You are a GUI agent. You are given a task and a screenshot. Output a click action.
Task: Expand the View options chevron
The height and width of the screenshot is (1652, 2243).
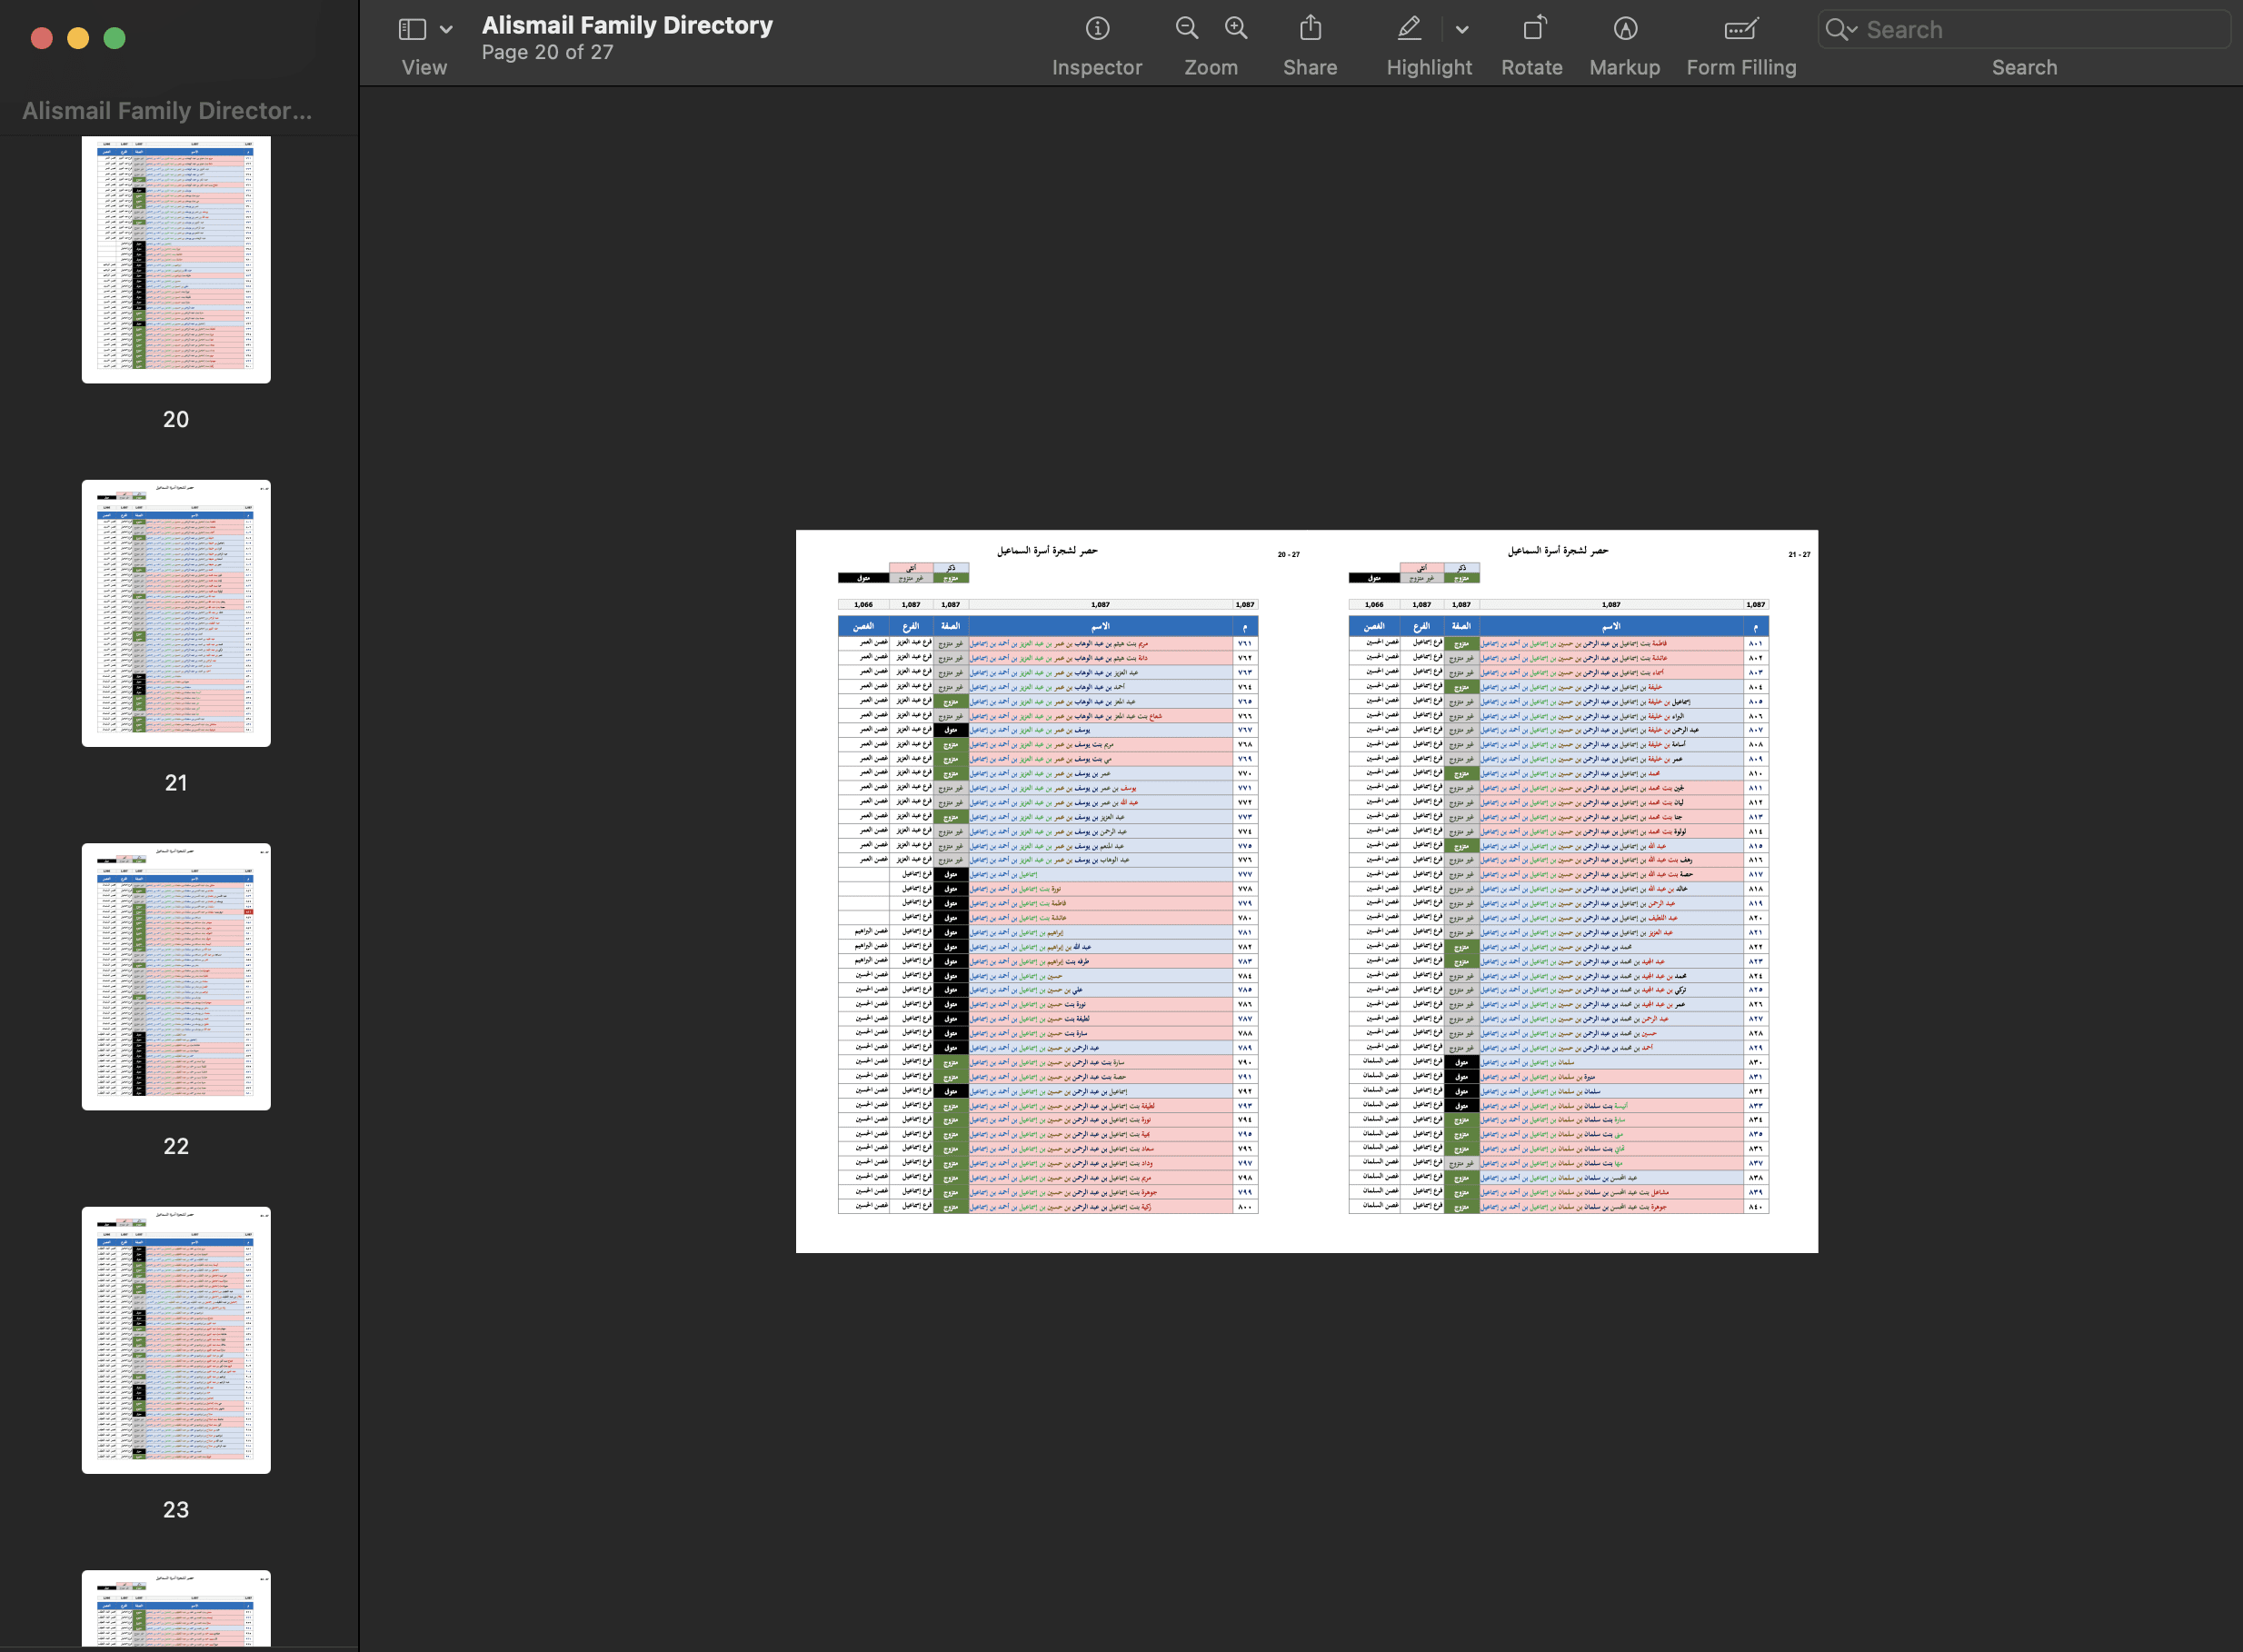coord(446,30)
